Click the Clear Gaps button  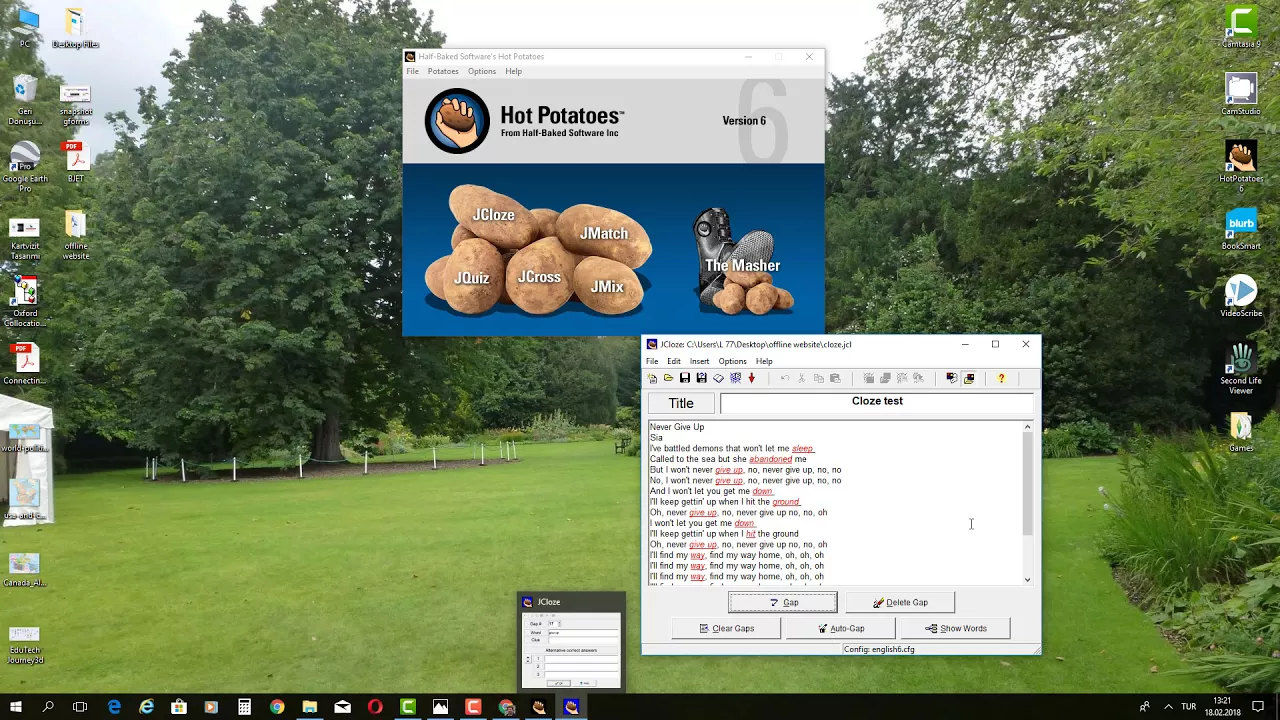(x=727, y=628)
